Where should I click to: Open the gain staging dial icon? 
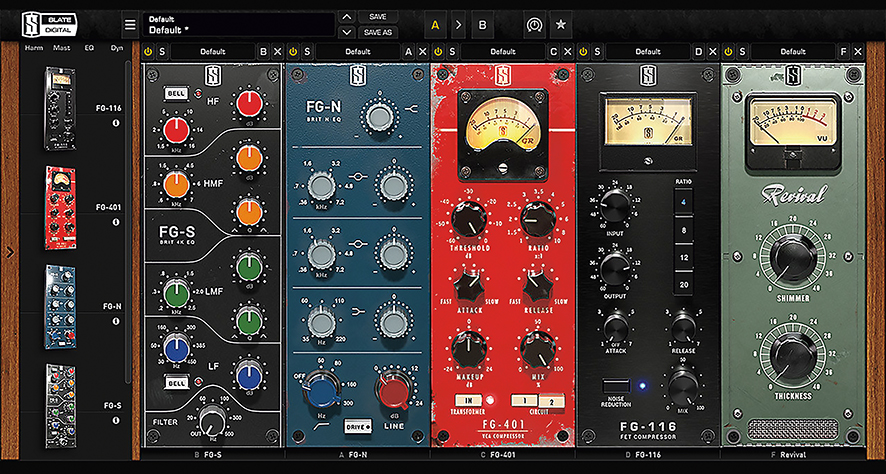[x=533, y=25]
